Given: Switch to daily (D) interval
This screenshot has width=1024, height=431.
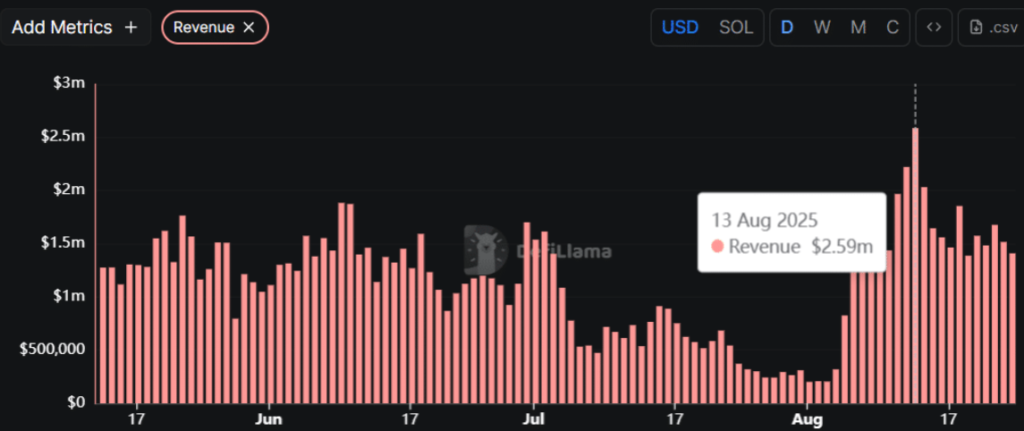Looking at the screenshot, I should (787, 27).
